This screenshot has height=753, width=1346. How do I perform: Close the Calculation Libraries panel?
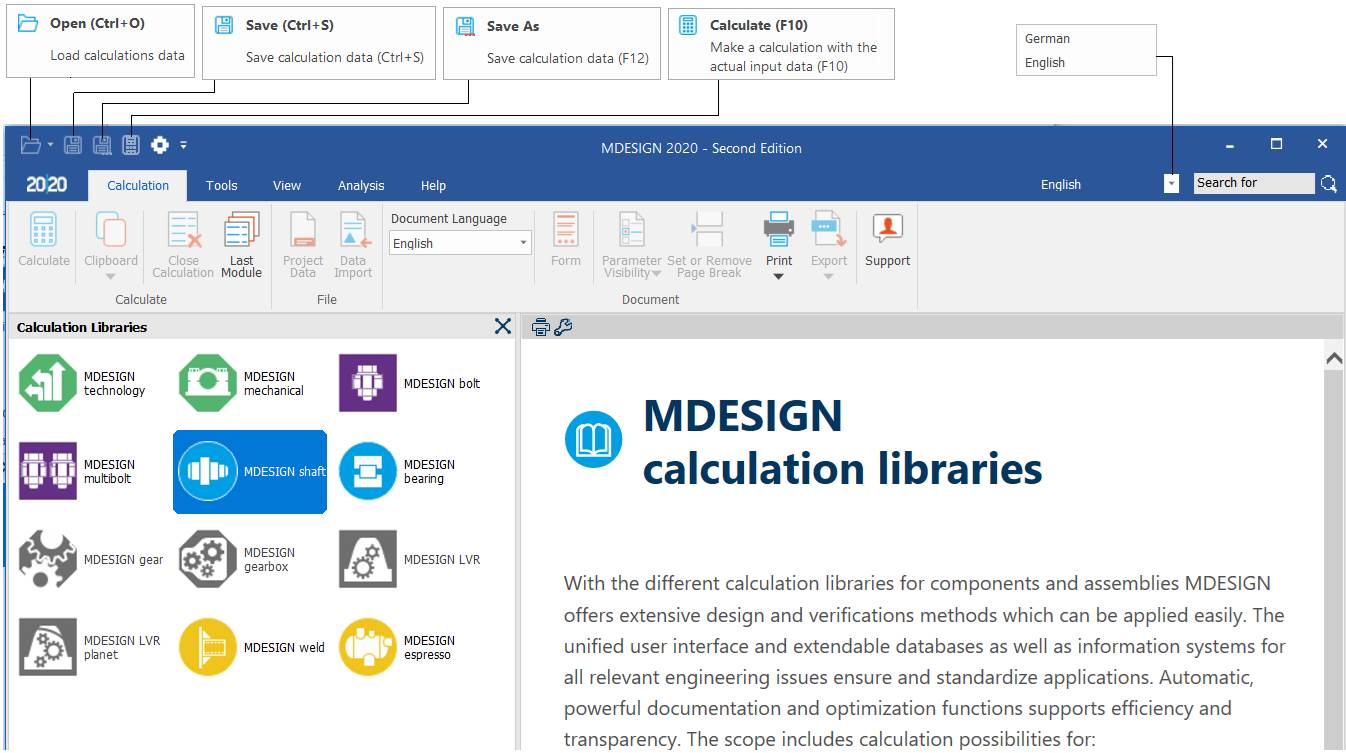pyautogui.click(x=503, y=326)
